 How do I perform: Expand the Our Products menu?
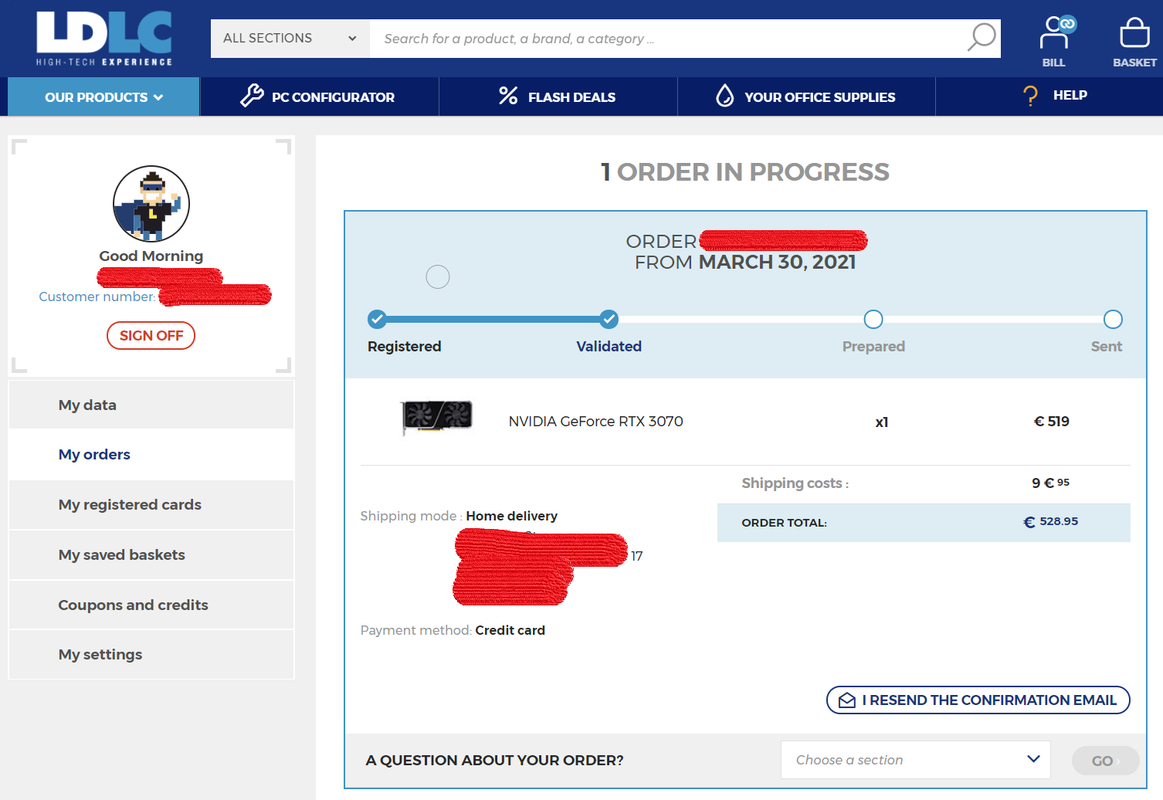click(103, 97)
